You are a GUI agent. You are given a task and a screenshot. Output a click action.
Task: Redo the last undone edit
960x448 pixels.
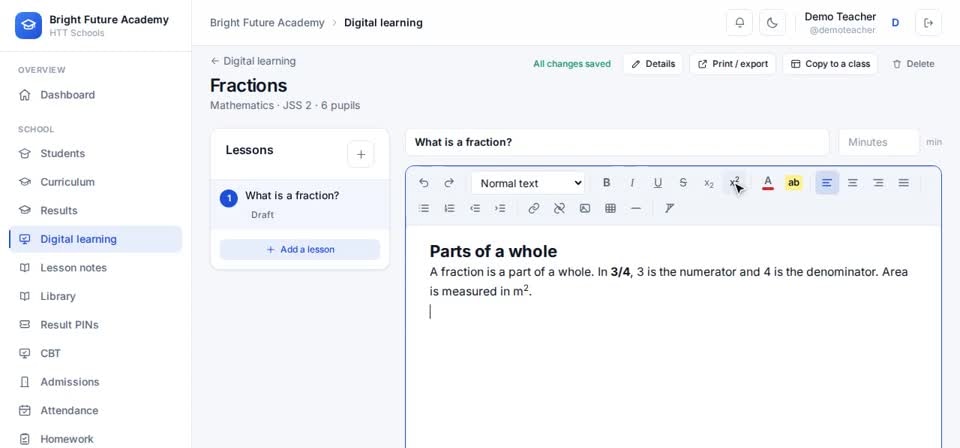449,183
